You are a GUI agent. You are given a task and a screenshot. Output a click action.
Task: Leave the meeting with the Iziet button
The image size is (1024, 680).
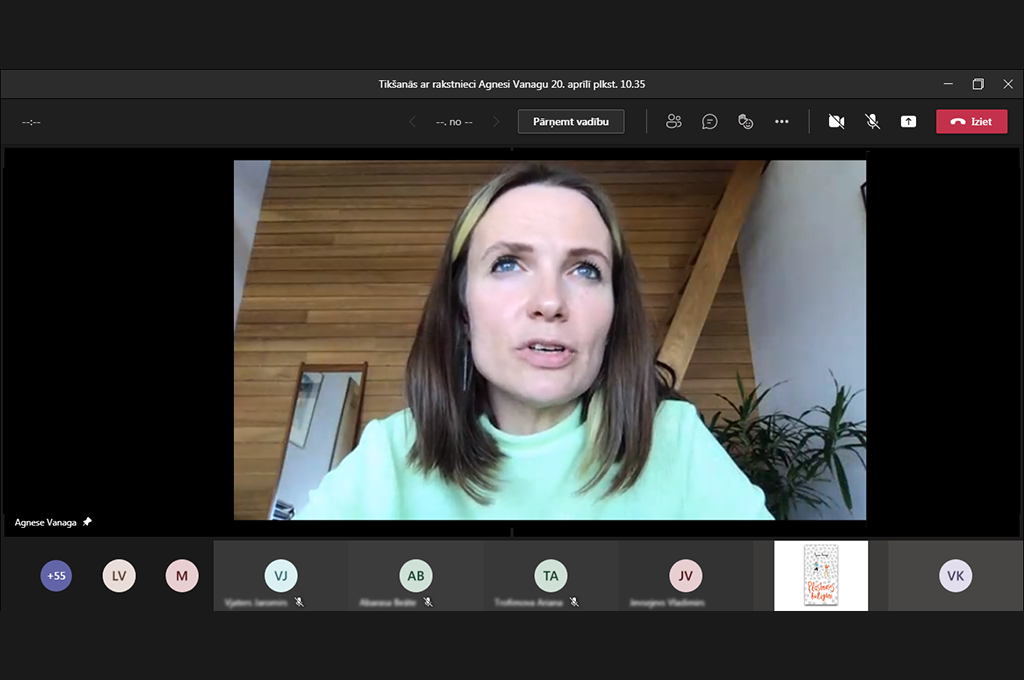click(x=972, y=121)
